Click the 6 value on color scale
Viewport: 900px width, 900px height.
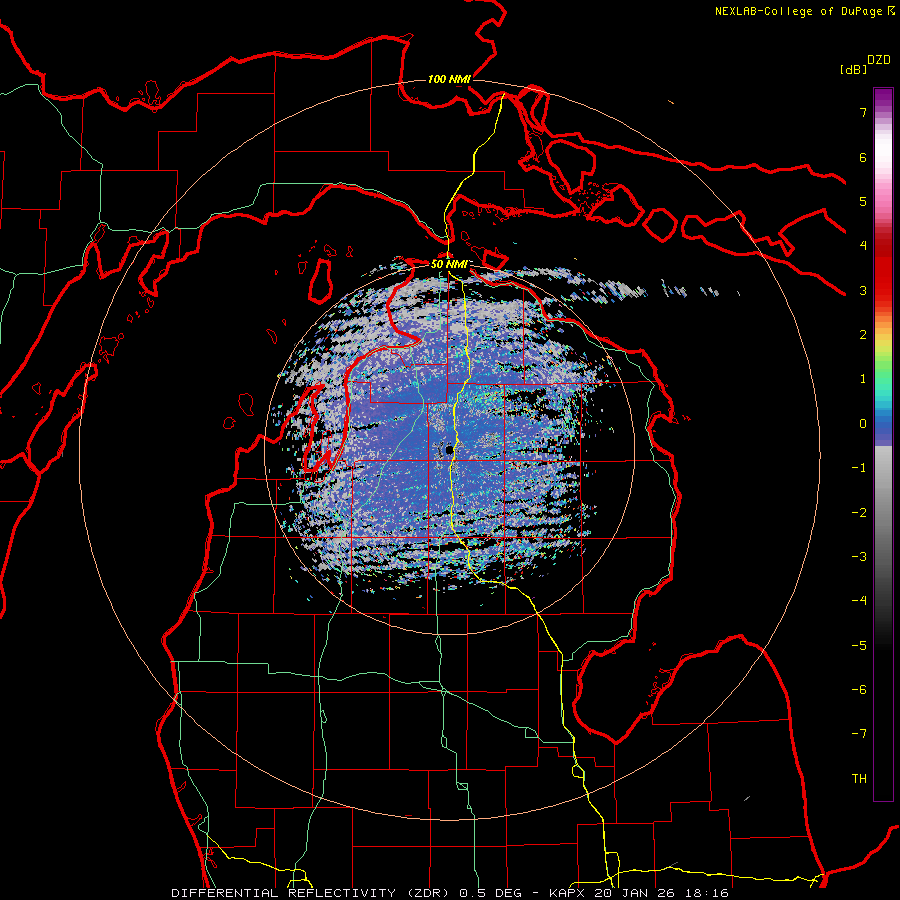pyautogui.click(x=863, y=157)
